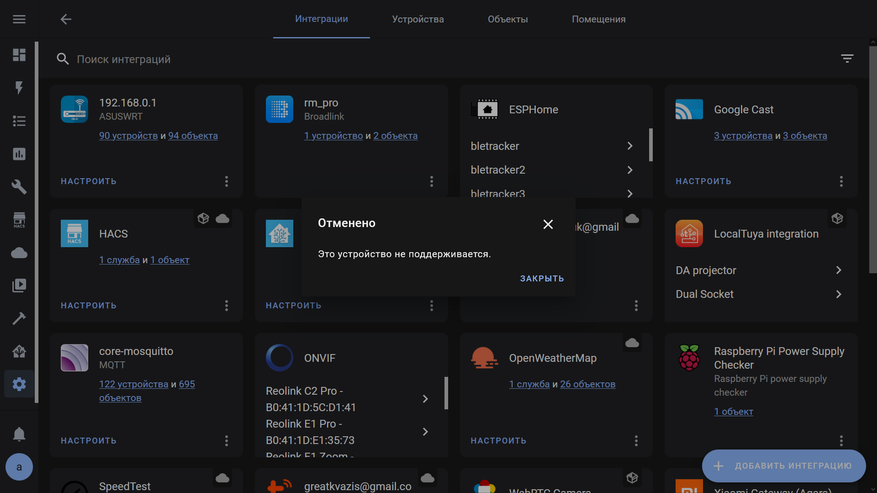Image resolution: width=877 pixels, height=493 pixels.
Task: Open ASUSWRT card three-dot menu
Action: pyautogui.click(x=227, y=181)
